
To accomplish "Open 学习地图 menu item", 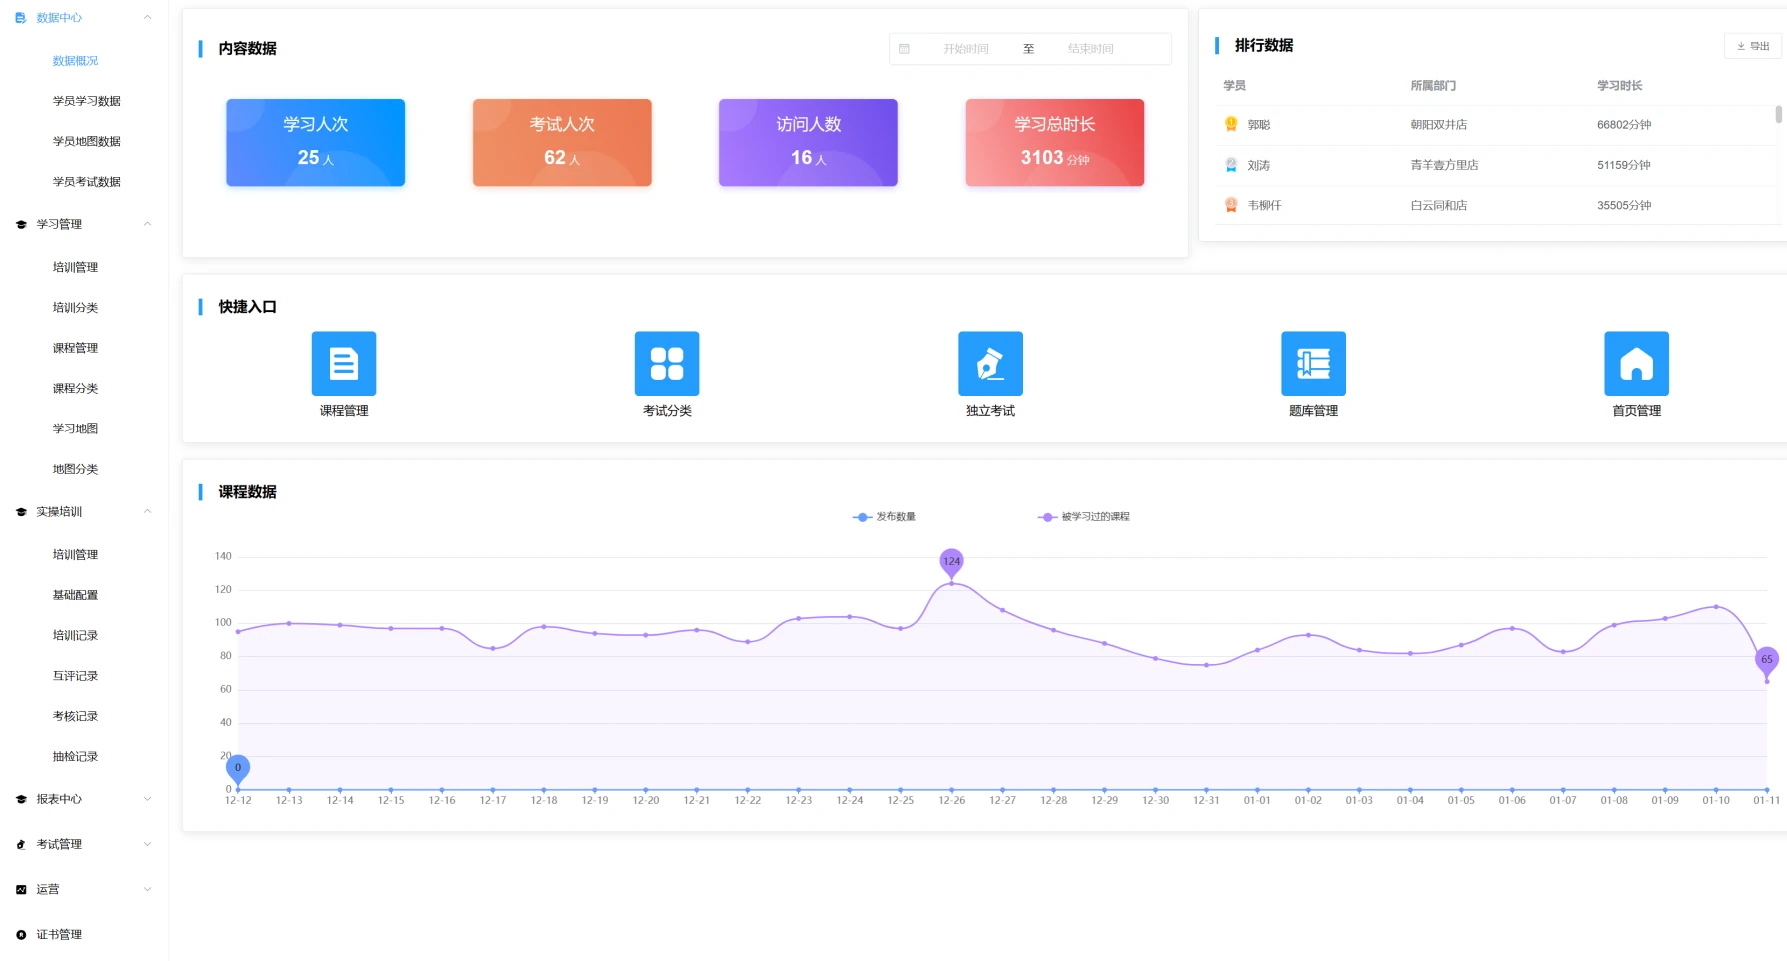I will click(75, 429).
